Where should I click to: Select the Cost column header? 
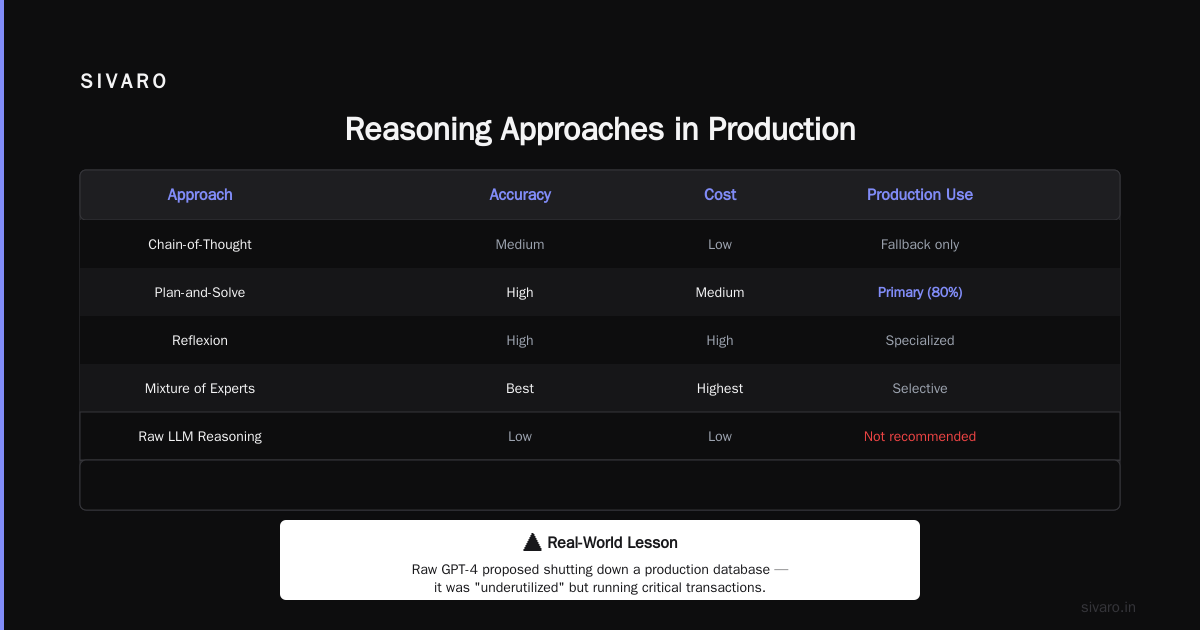pyautogui.click(x=720, y=195)
